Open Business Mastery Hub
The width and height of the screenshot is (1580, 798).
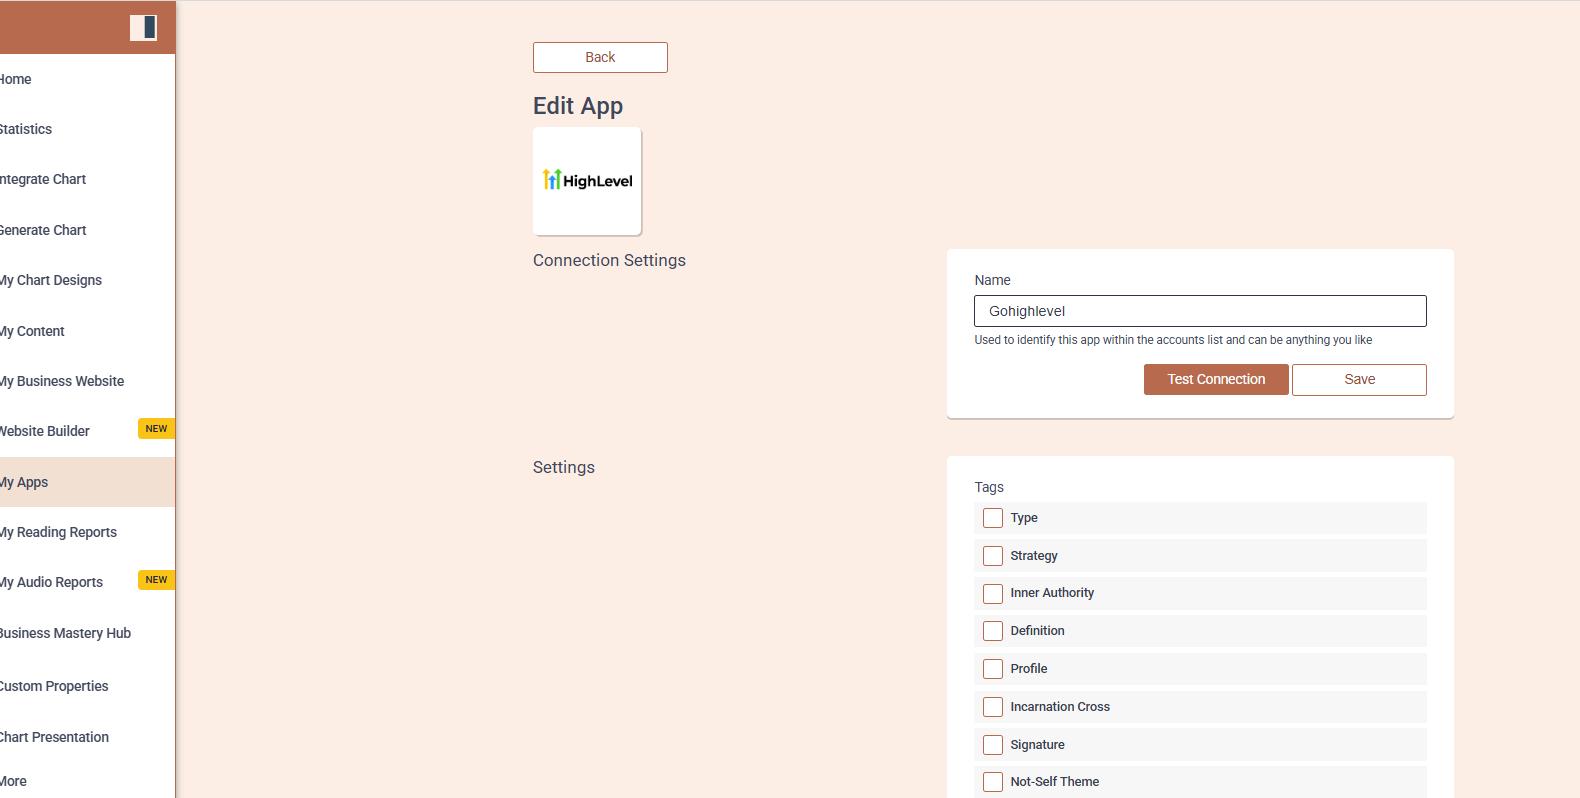(65, 633)
